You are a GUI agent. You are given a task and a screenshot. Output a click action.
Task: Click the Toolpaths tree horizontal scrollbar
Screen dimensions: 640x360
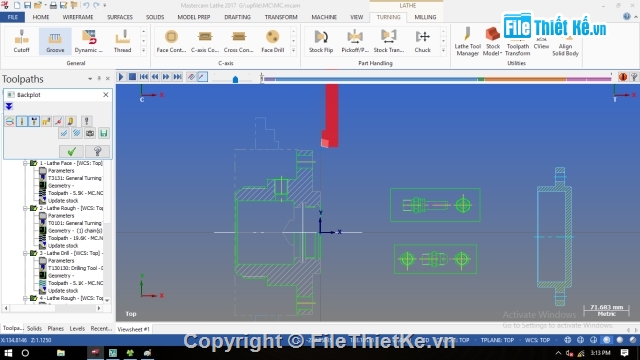52,308
